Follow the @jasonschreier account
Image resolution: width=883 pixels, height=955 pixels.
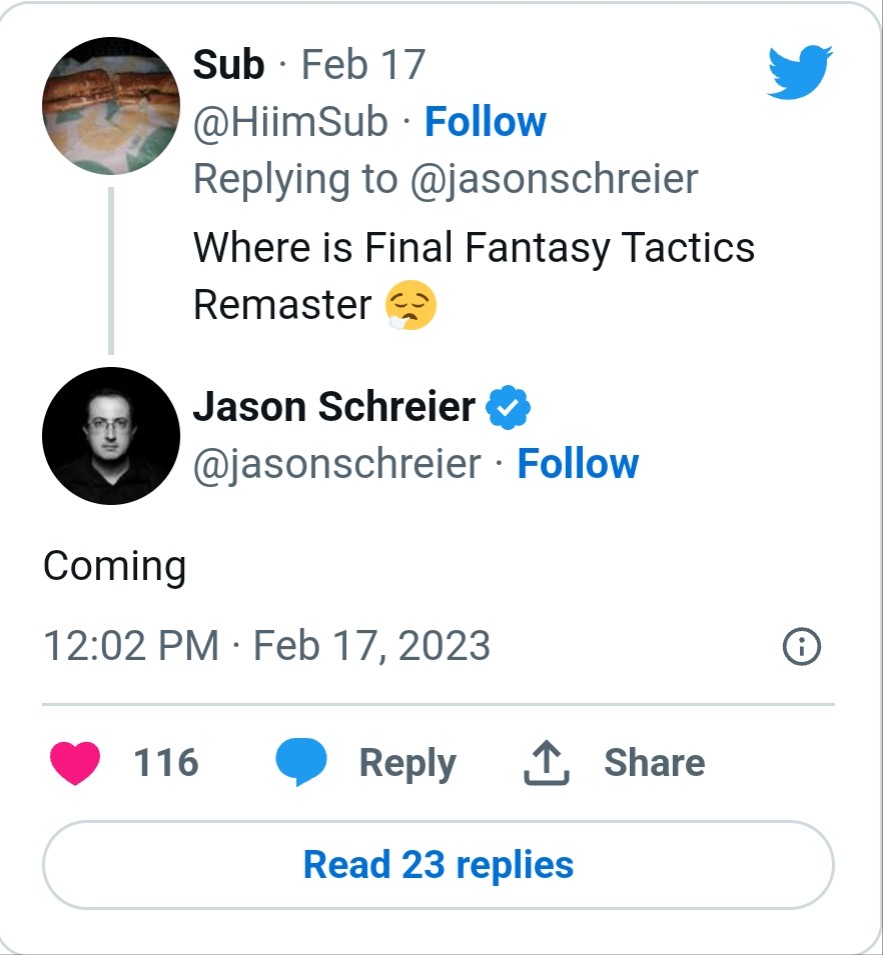(578, 463)
